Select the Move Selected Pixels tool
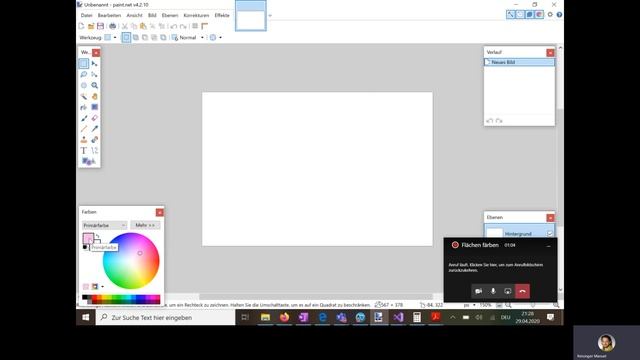Image resolution: width=640 pixels, height=360 pixels. coord(95,64)
